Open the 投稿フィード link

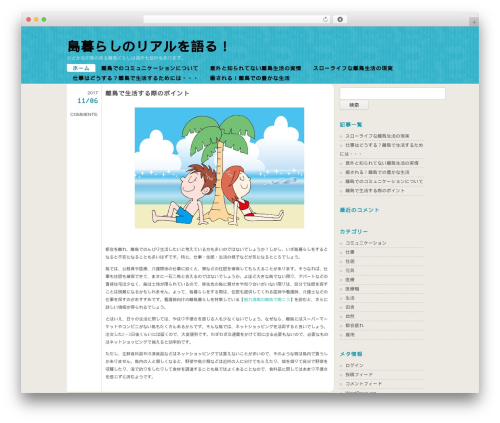[x=359, y=375]
